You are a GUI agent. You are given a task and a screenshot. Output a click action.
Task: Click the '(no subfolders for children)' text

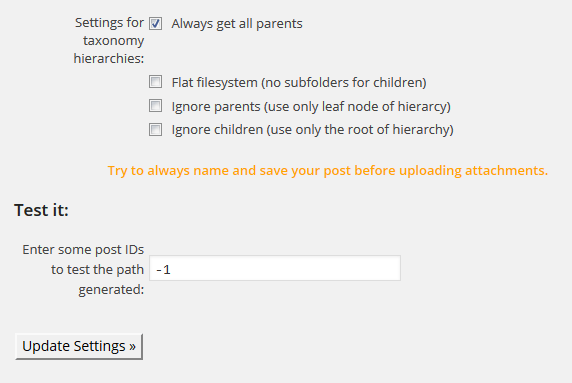point(344,83)
